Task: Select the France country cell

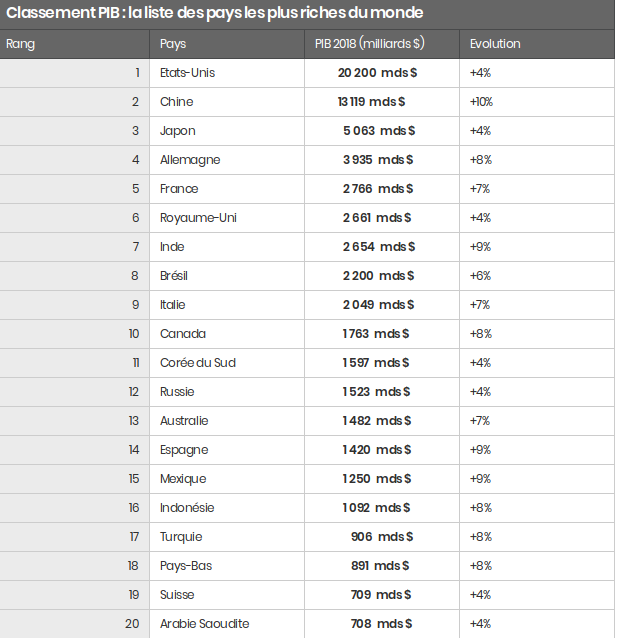Action: (179, 189)
